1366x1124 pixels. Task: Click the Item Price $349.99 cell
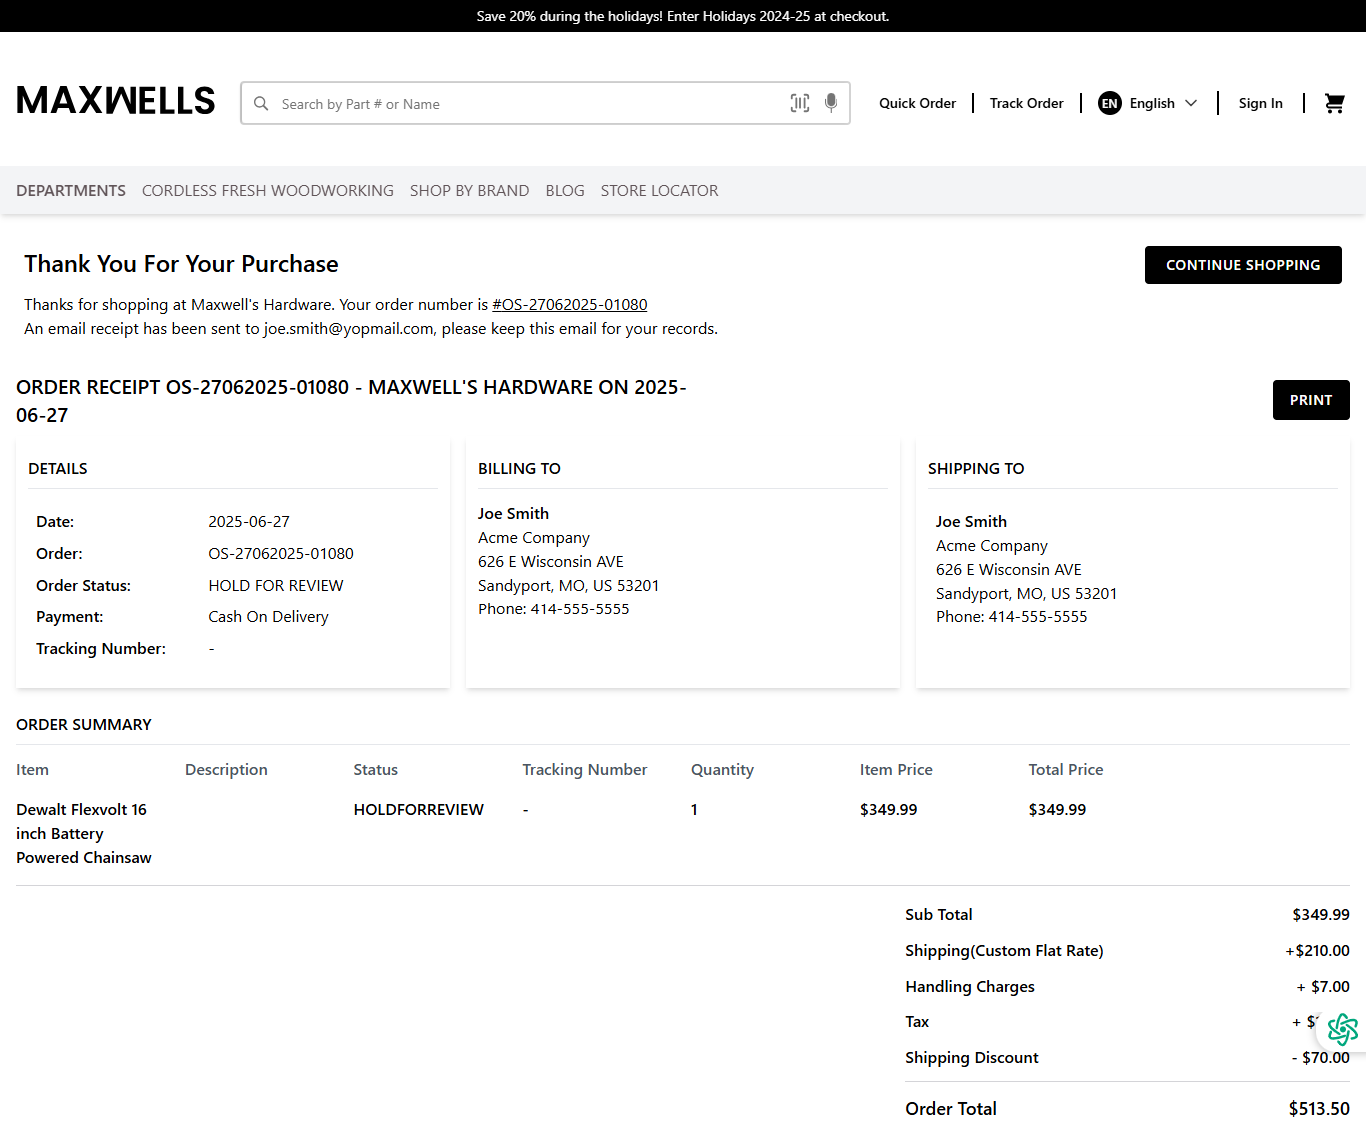889,809
